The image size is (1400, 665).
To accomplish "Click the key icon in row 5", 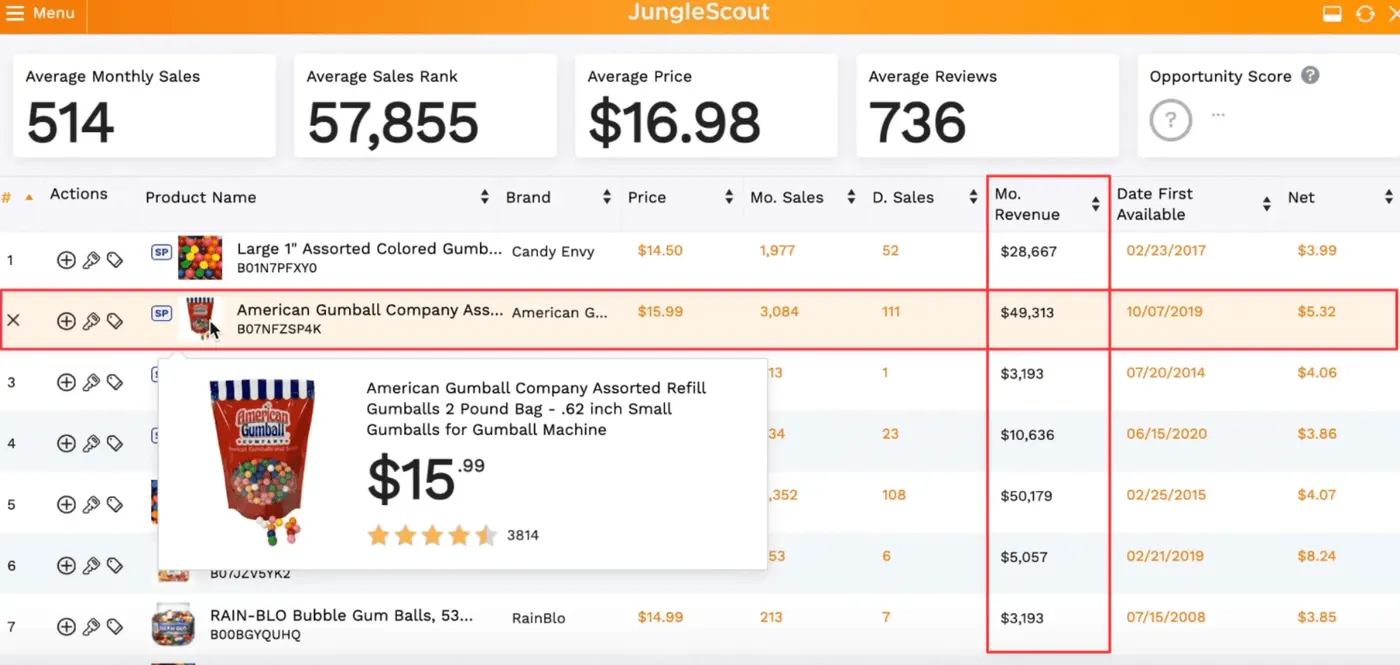I will click(91, 505).
